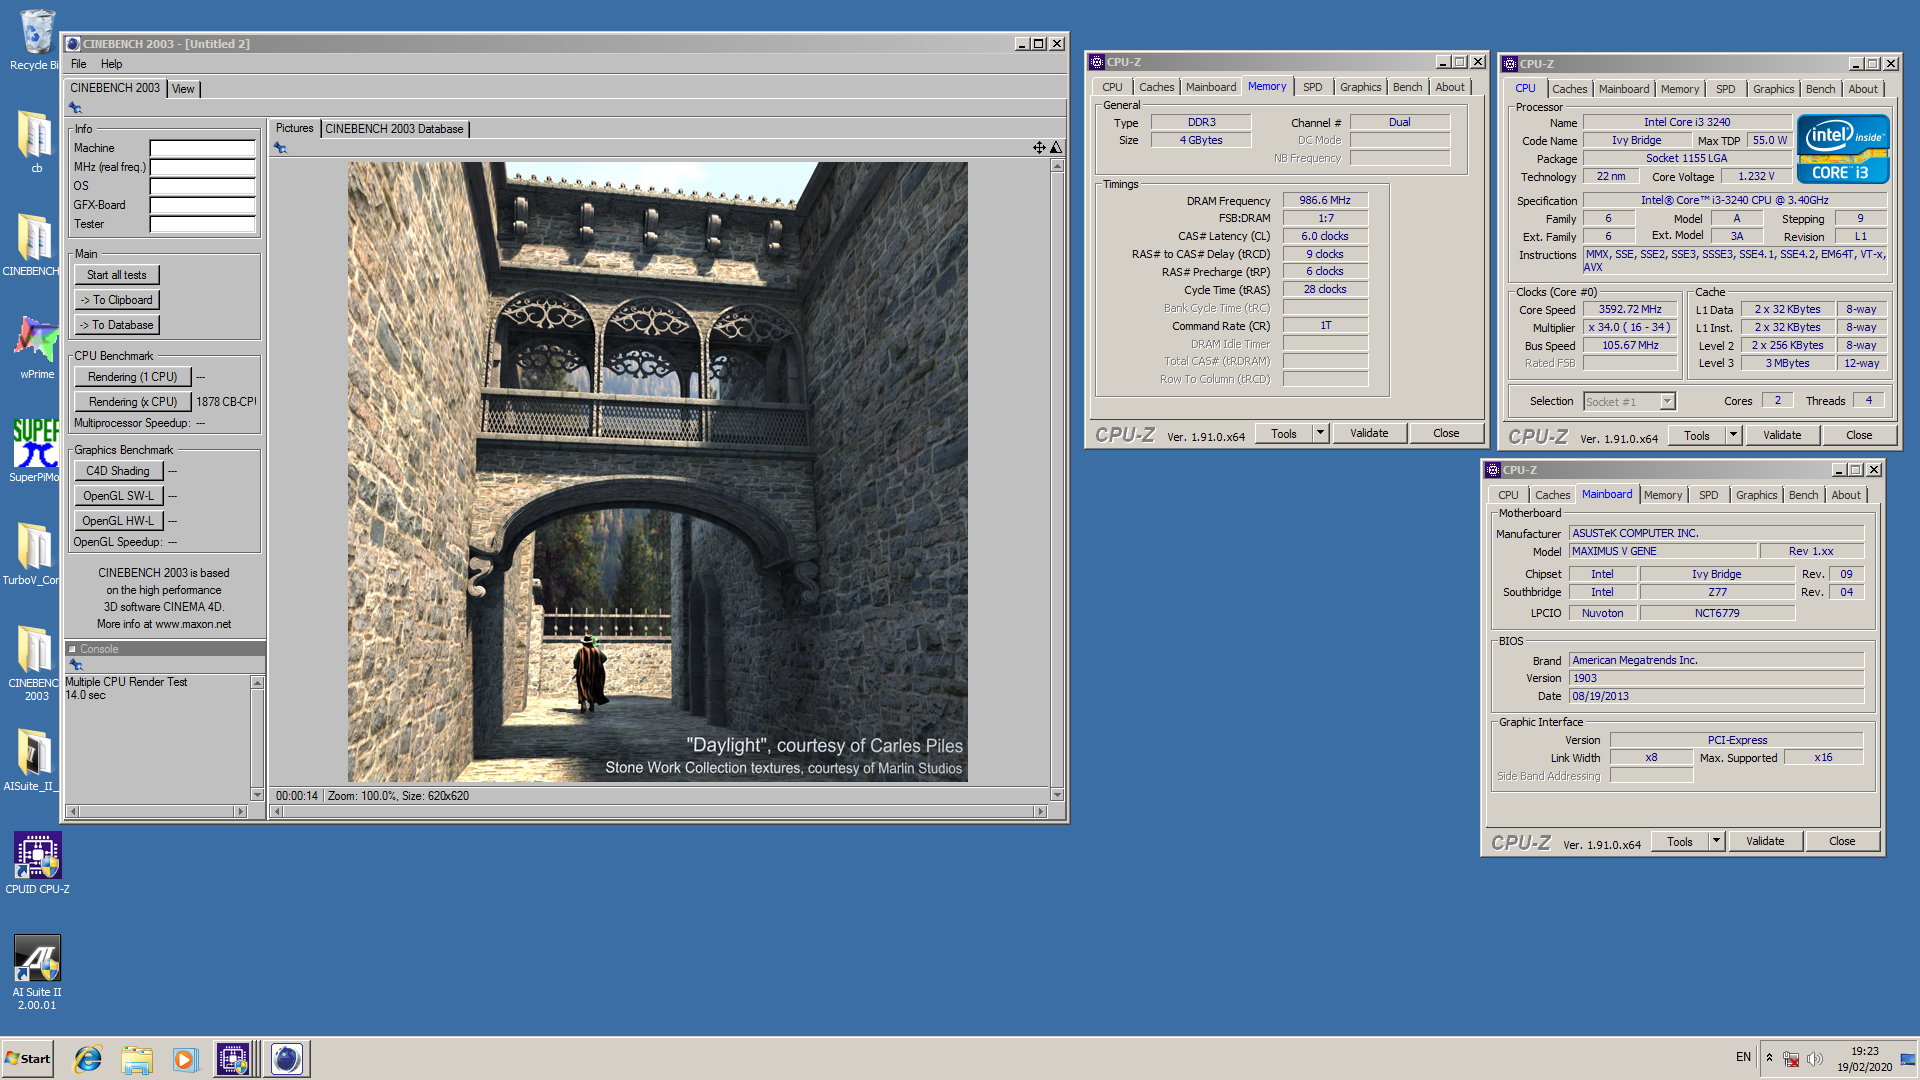1920x1080 pixels.
Task: Open Windows Explorer from taskbar
Action: (x=137, y=1059)
